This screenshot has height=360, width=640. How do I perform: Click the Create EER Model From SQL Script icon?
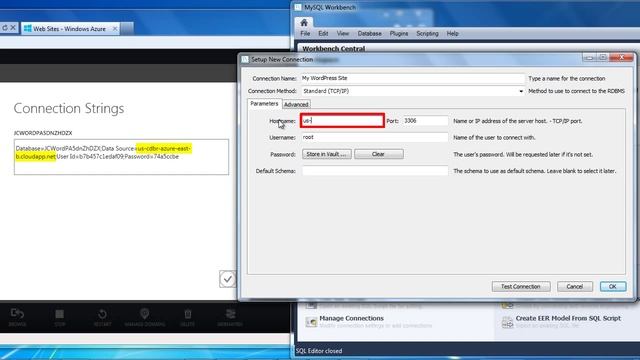507,322
